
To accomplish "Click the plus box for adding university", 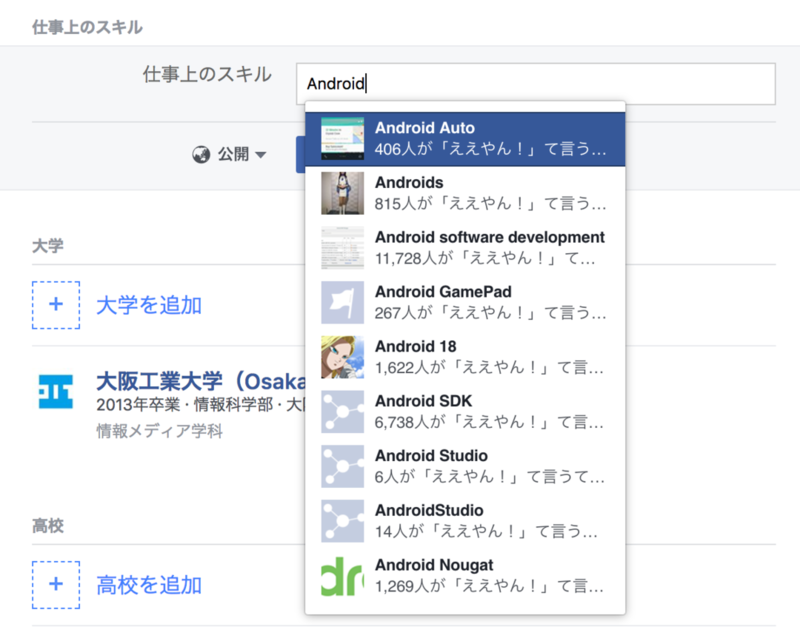I will pos(56,305).
